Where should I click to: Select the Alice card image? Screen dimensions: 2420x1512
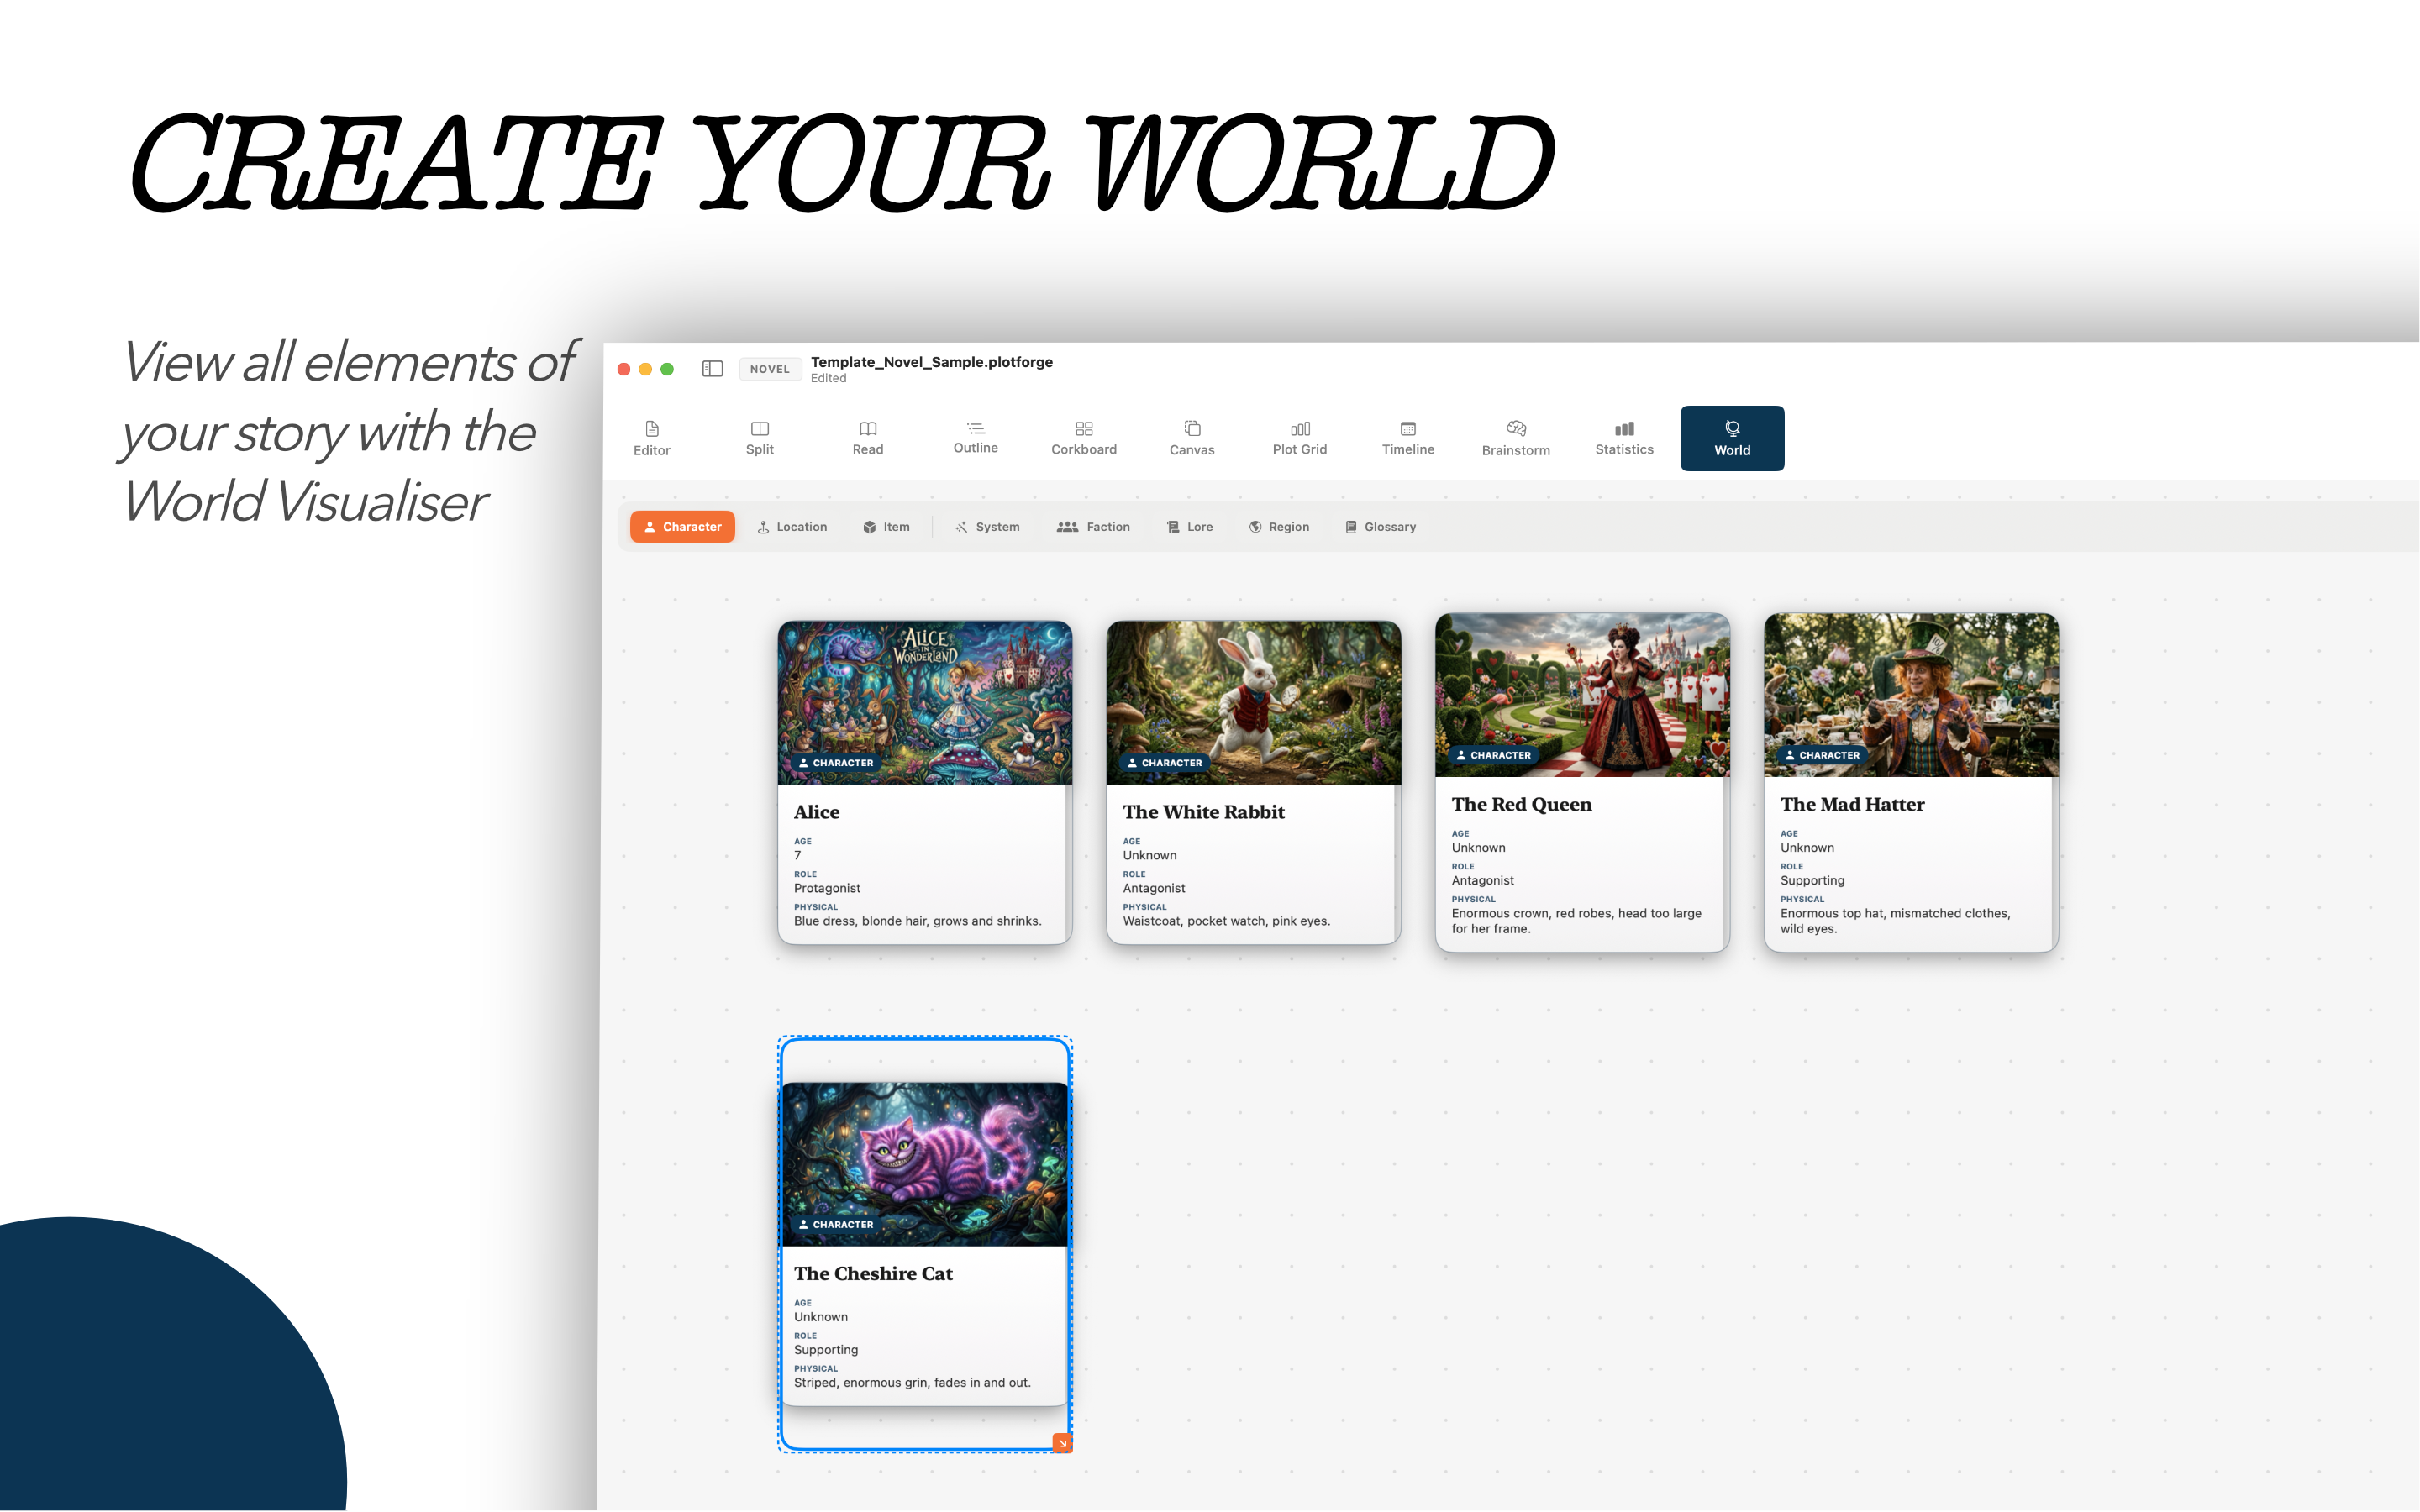pyautogui.click(x=925, y=703)
